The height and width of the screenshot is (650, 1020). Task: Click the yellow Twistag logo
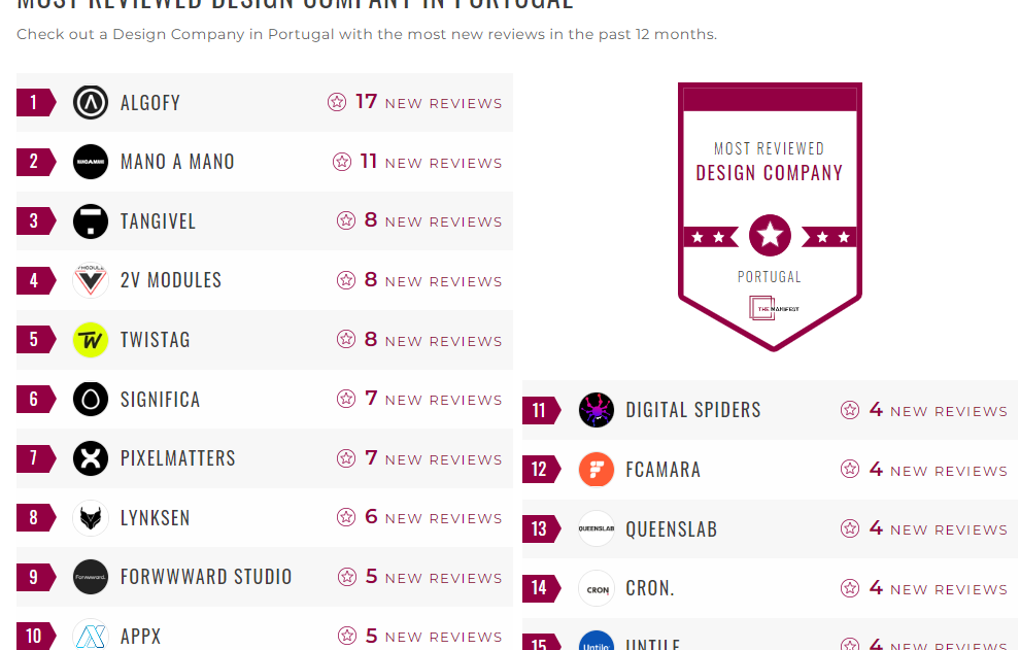(x=91, y=340)
